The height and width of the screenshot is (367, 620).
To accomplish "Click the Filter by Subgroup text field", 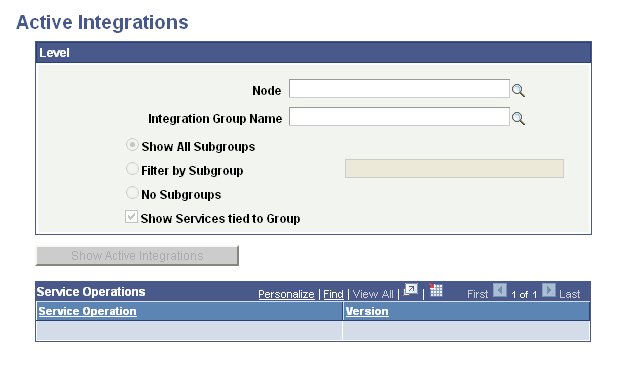I will coord(454,168).
